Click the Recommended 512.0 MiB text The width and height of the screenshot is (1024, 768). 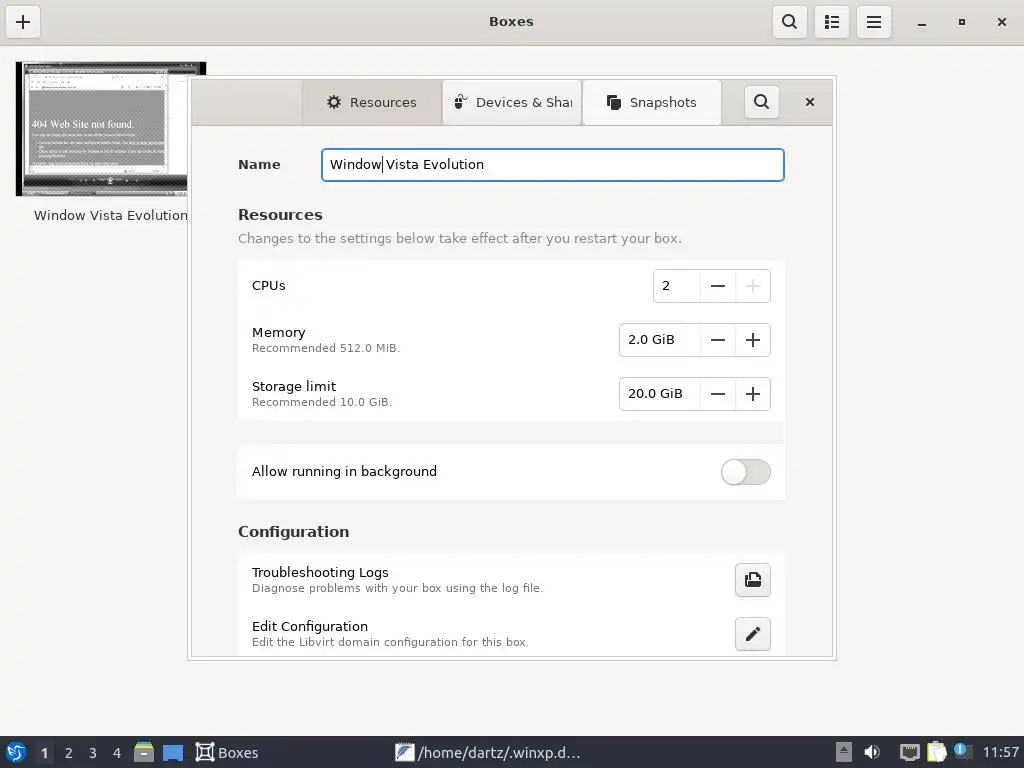(326, 349)
